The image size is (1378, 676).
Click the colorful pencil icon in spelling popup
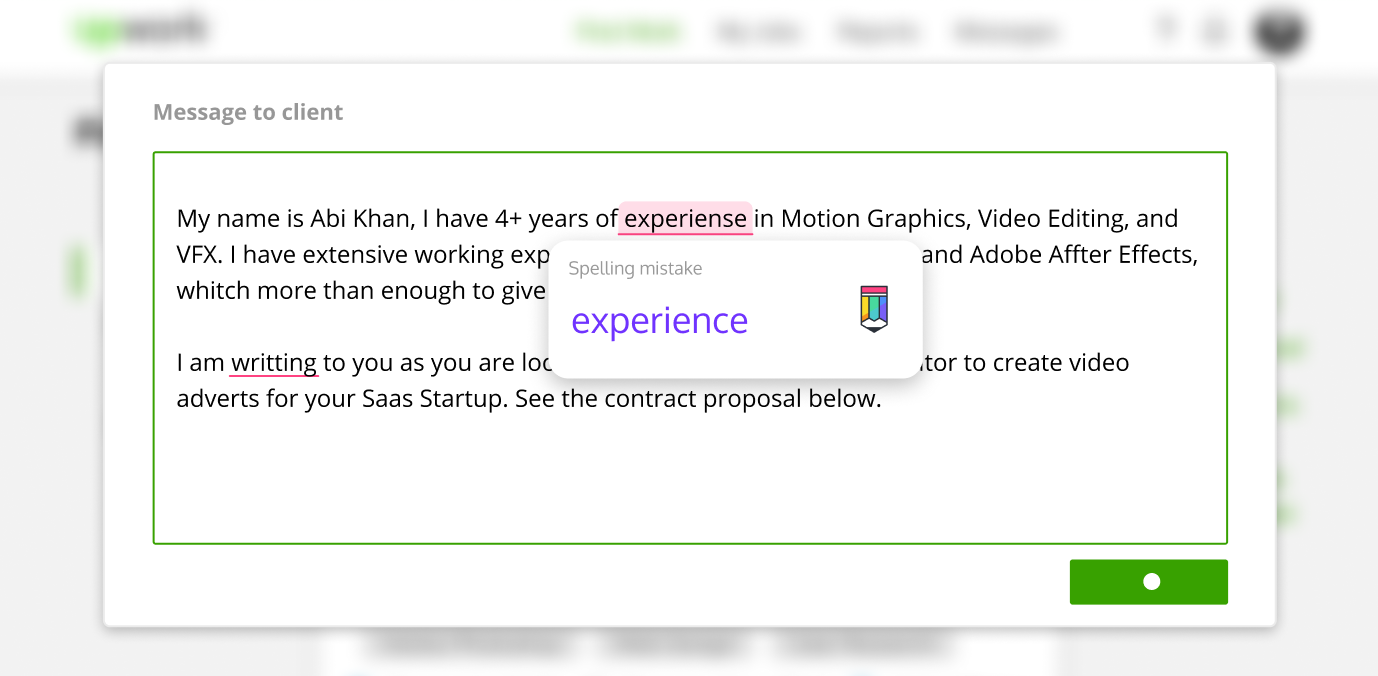coord(874,309)
